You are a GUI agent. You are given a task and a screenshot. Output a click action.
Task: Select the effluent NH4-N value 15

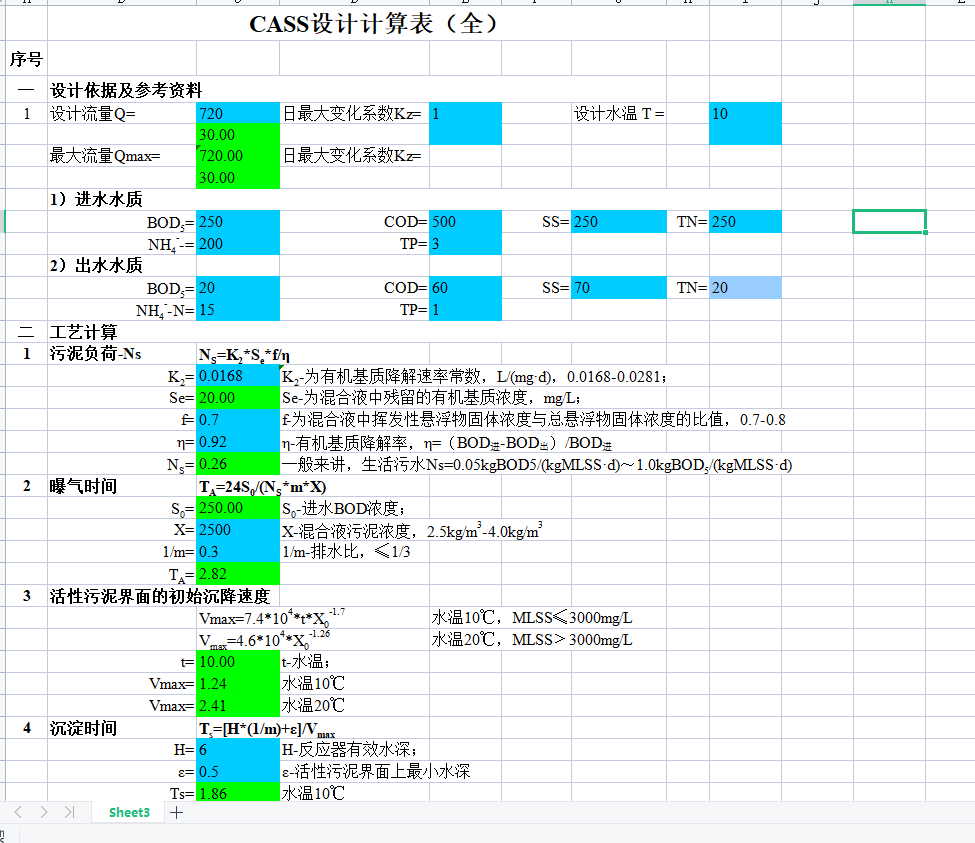(238, 310)
